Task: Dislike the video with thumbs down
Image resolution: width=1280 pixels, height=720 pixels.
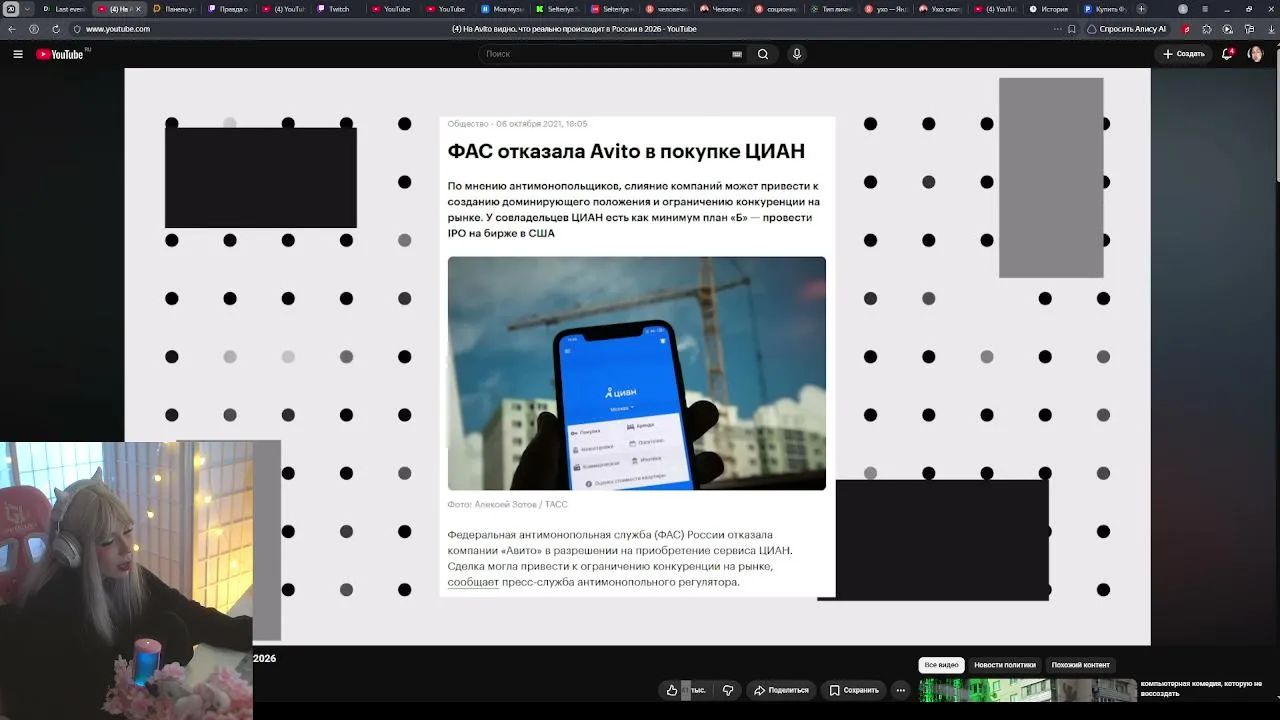Action: [728, 690]
